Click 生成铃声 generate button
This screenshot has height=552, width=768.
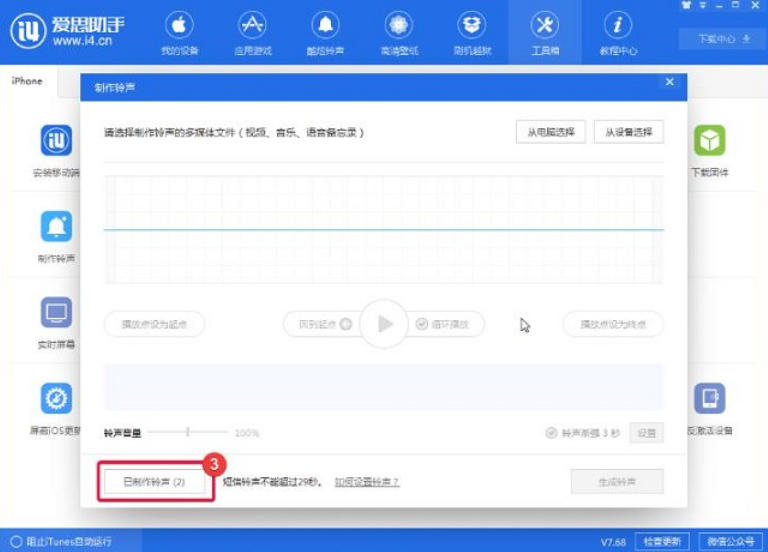click(617, 482)
